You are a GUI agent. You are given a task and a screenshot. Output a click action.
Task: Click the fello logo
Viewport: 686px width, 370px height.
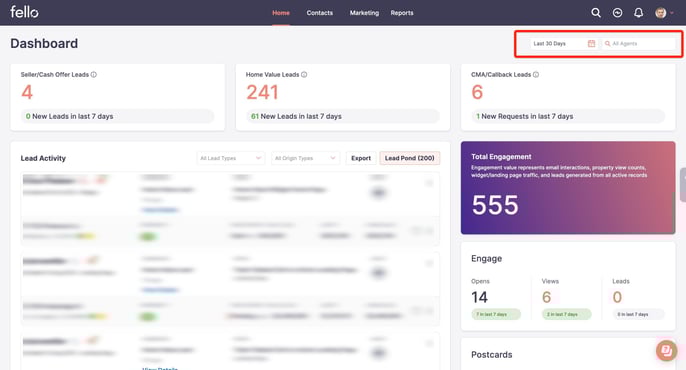[x=24, y=12]
